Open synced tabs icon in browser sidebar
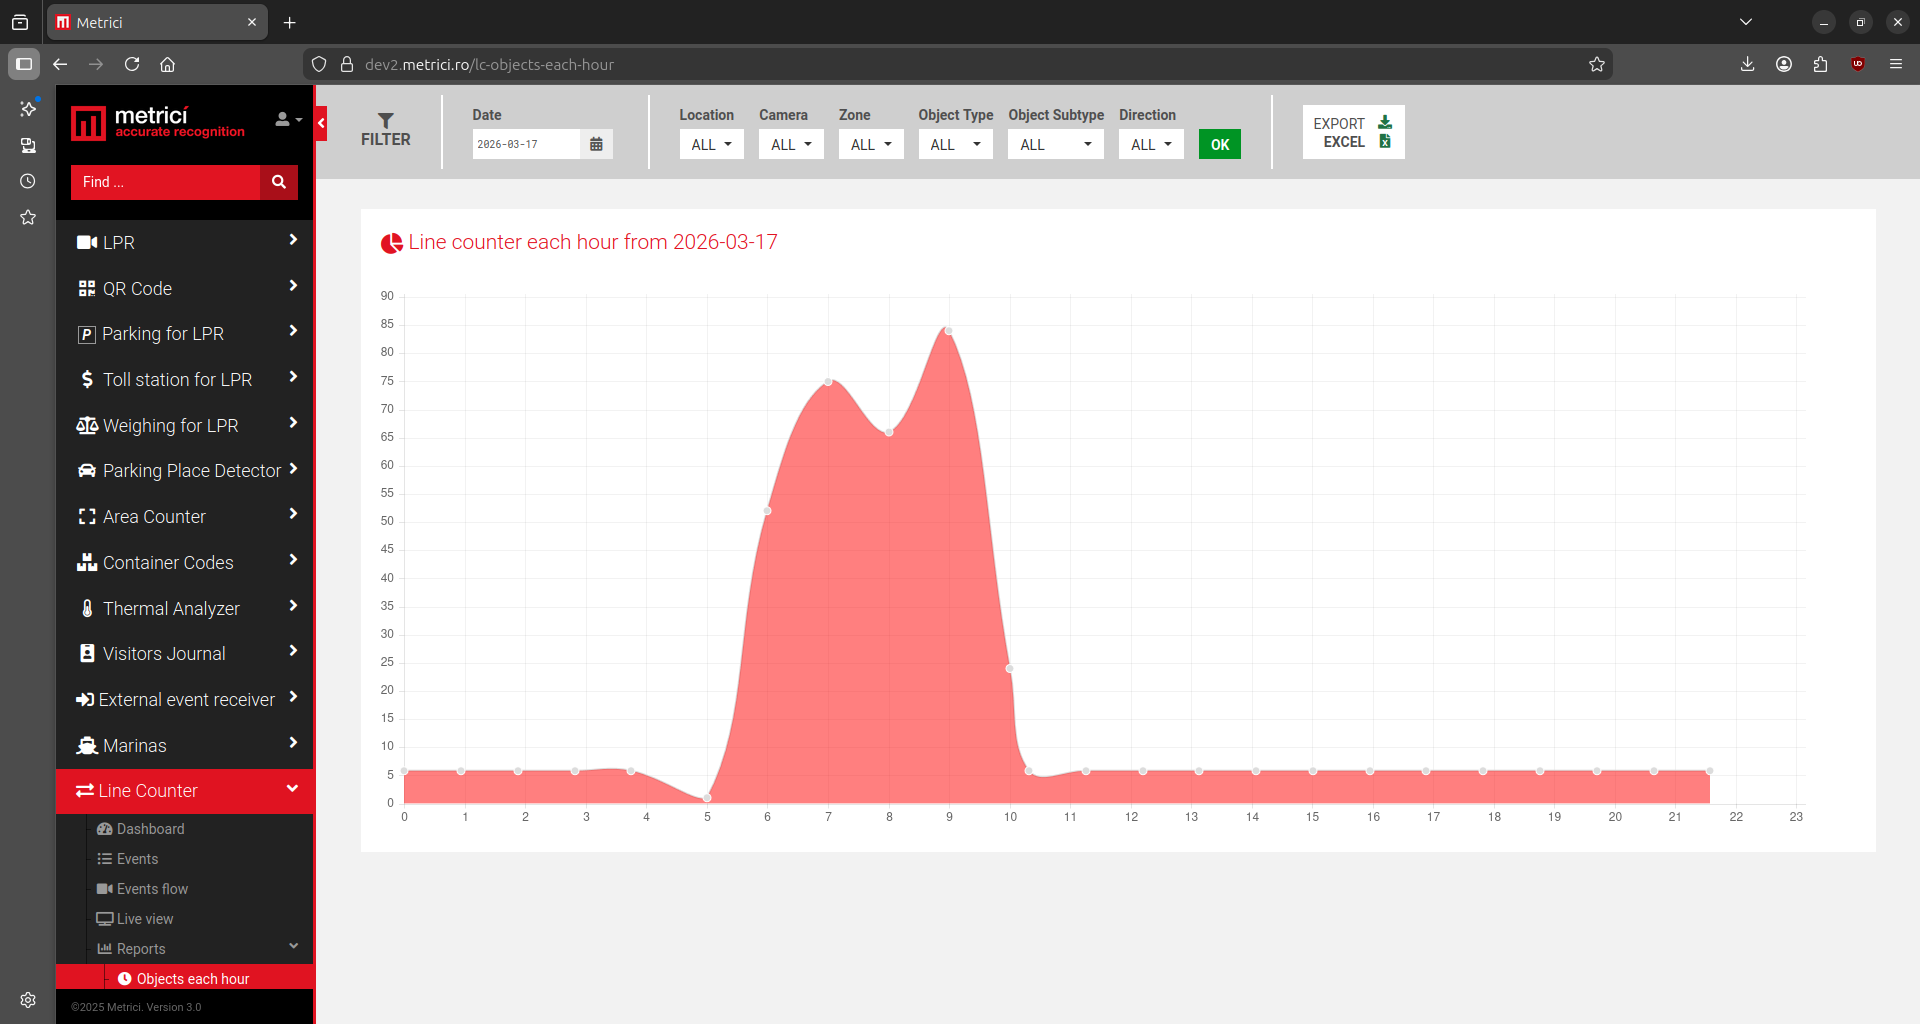The width and height of the screenshot is (1920, 1024). pyautogui.click(x=28, y=146)
